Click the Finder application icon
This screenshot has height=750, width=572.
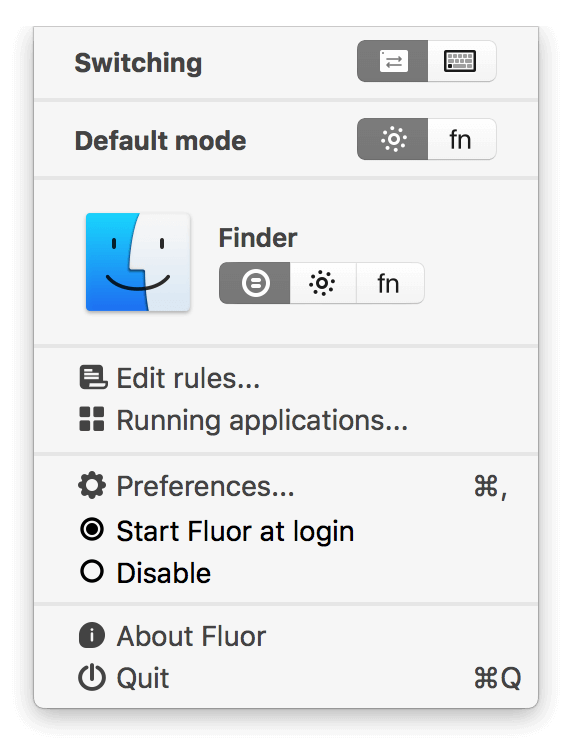coord(138,262)
